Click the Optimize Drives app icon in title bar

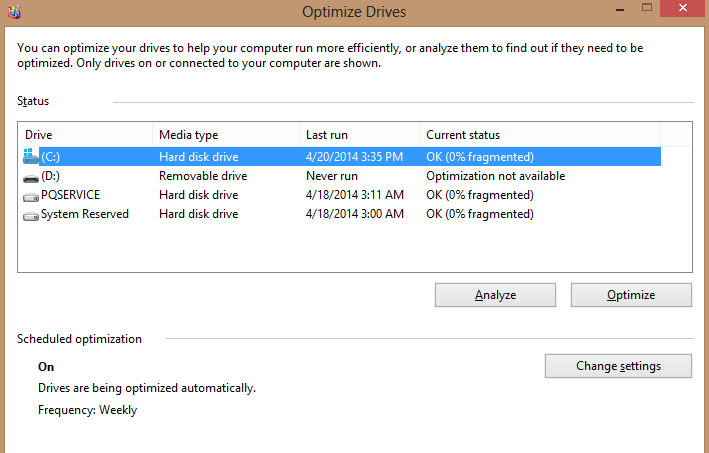14,12
